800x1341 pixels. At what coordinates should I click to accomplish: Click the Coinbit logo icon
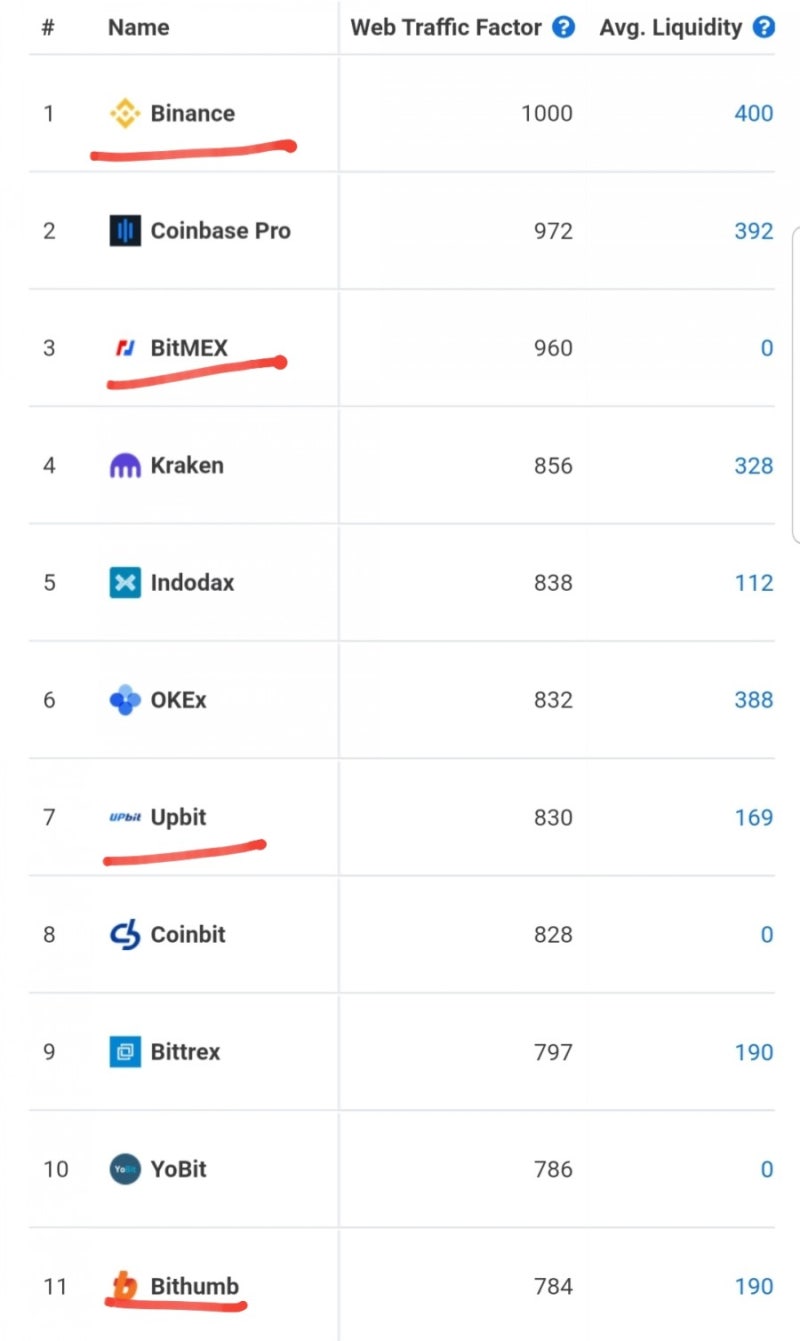click(124, 935)
